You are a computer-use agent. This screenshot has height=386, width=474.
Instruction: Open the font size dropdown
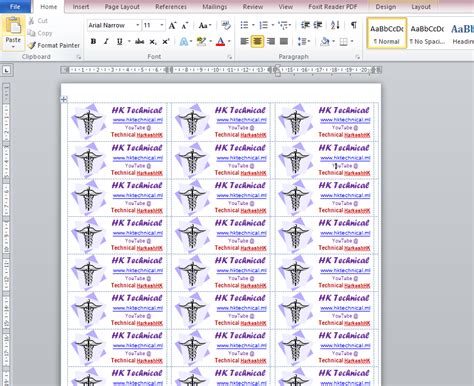point(162,25)
